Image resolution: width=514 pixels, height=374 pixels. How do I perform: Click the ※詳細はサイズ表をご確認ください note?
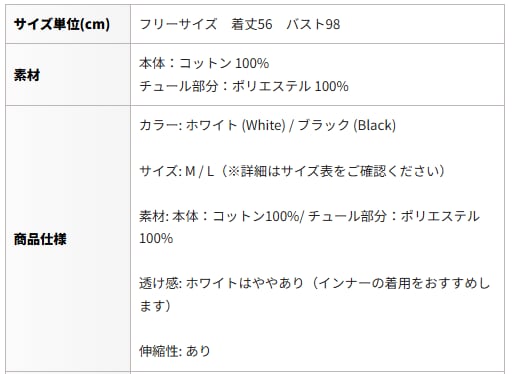click(336, 171)
